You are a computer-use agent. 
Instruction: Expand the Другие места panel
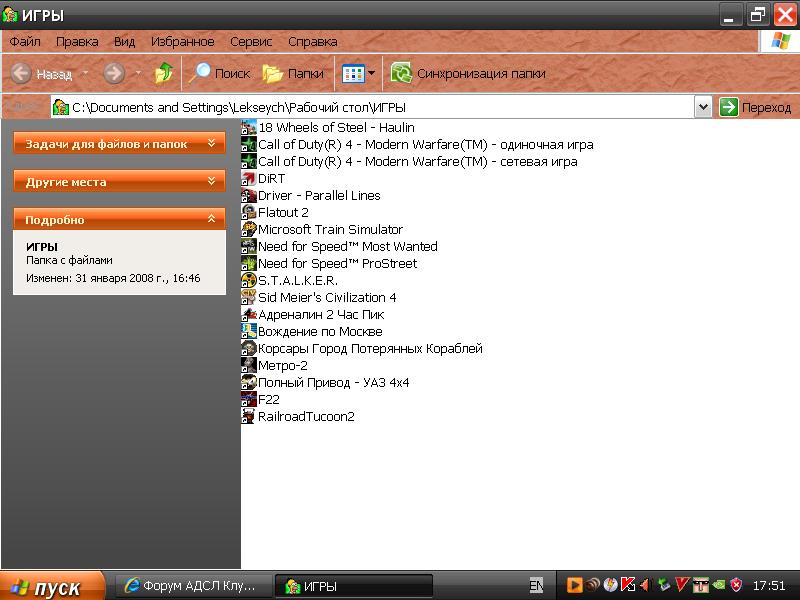click(x=119, y=181)
